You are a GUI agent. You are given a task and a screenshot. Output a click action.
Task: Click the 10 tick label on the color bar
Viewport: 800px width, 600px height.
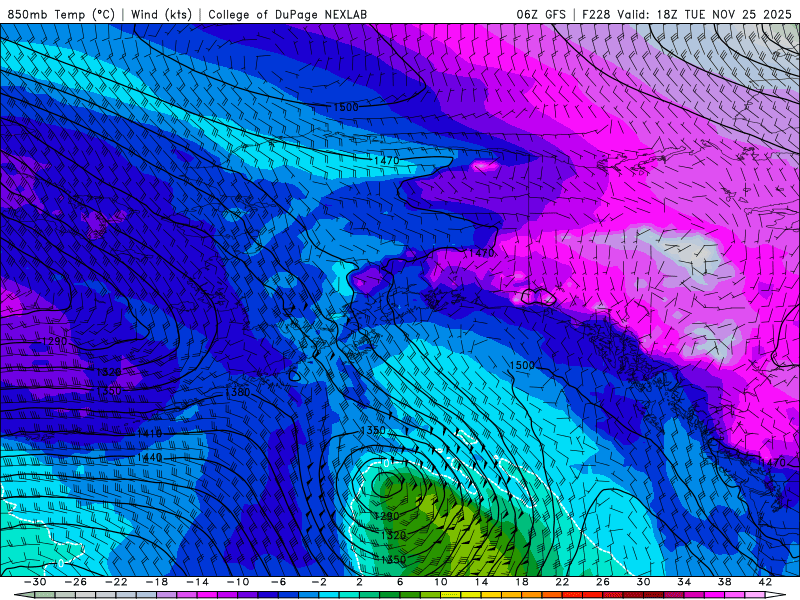tap(441, 582)
